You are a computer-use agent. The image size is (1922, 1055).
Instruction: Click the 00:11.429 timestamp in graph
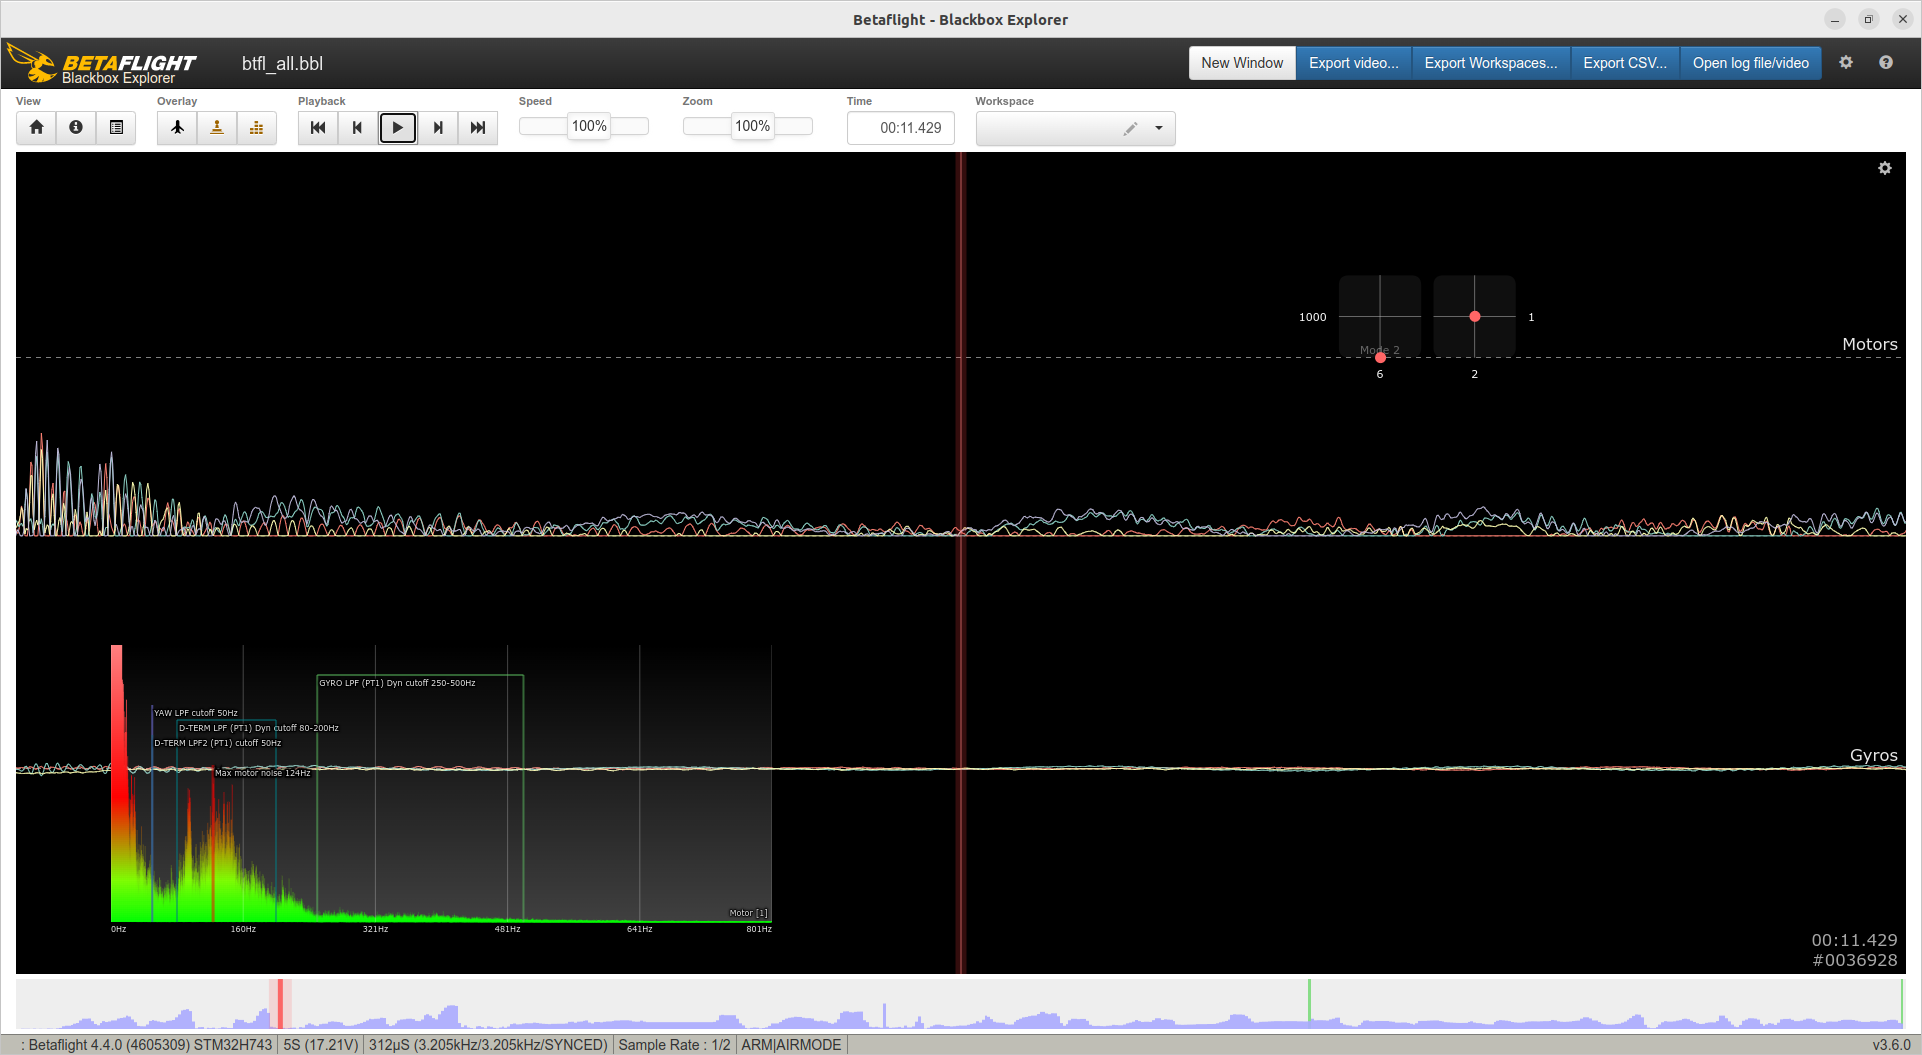(1854, 940)
